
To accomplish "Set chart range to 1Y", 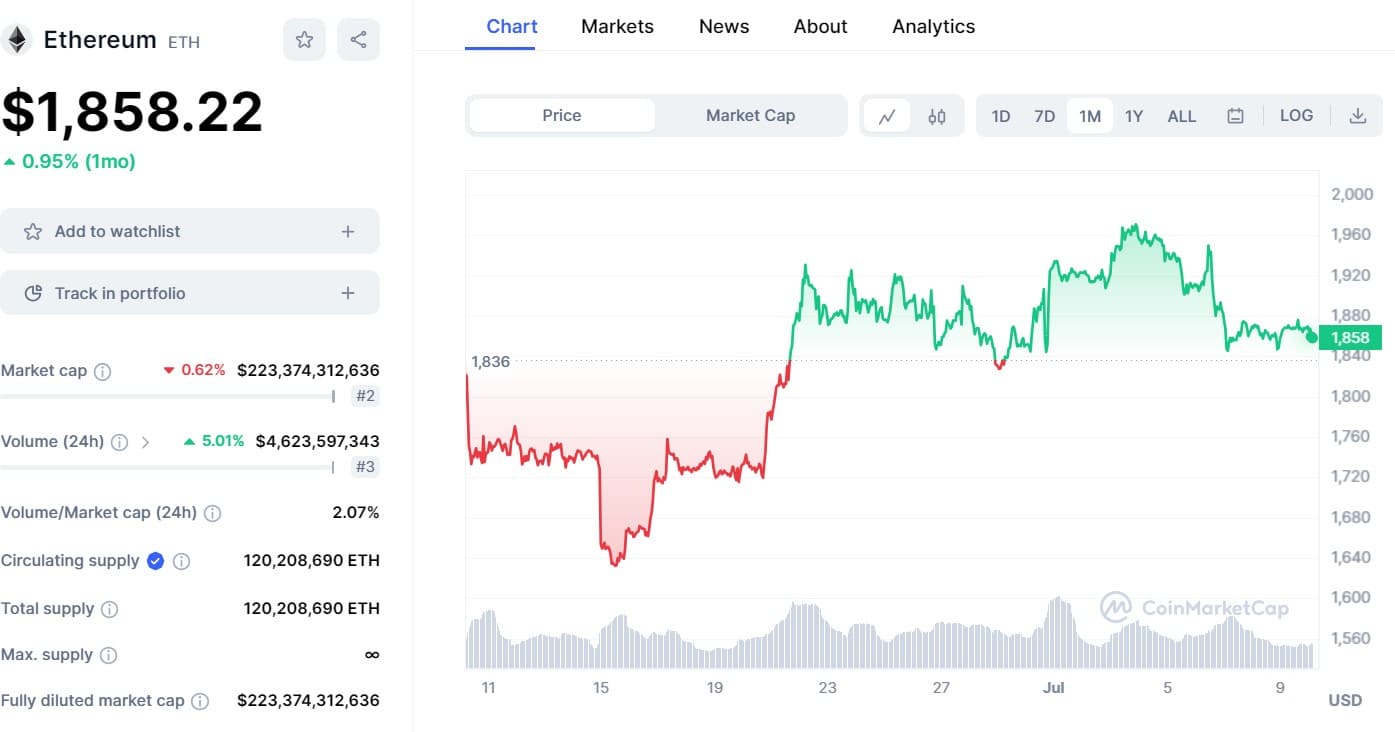I will tap(1134, 116).
